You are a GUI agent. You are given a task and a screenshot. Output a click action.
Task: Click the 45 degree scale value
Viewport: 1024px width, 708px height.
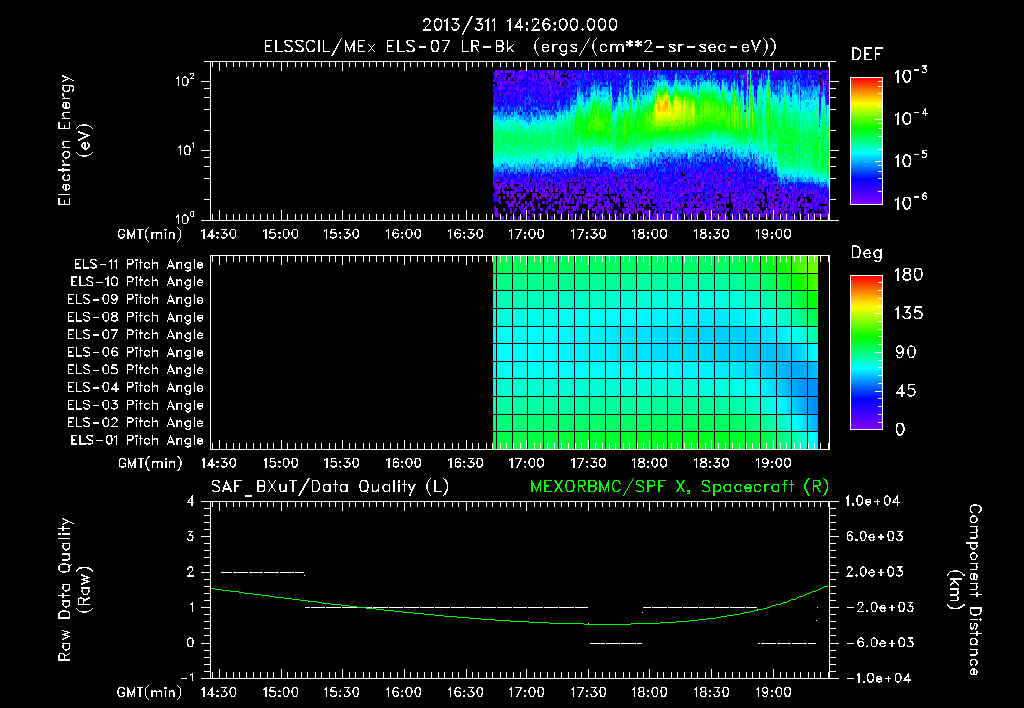[x=906, y=391]
